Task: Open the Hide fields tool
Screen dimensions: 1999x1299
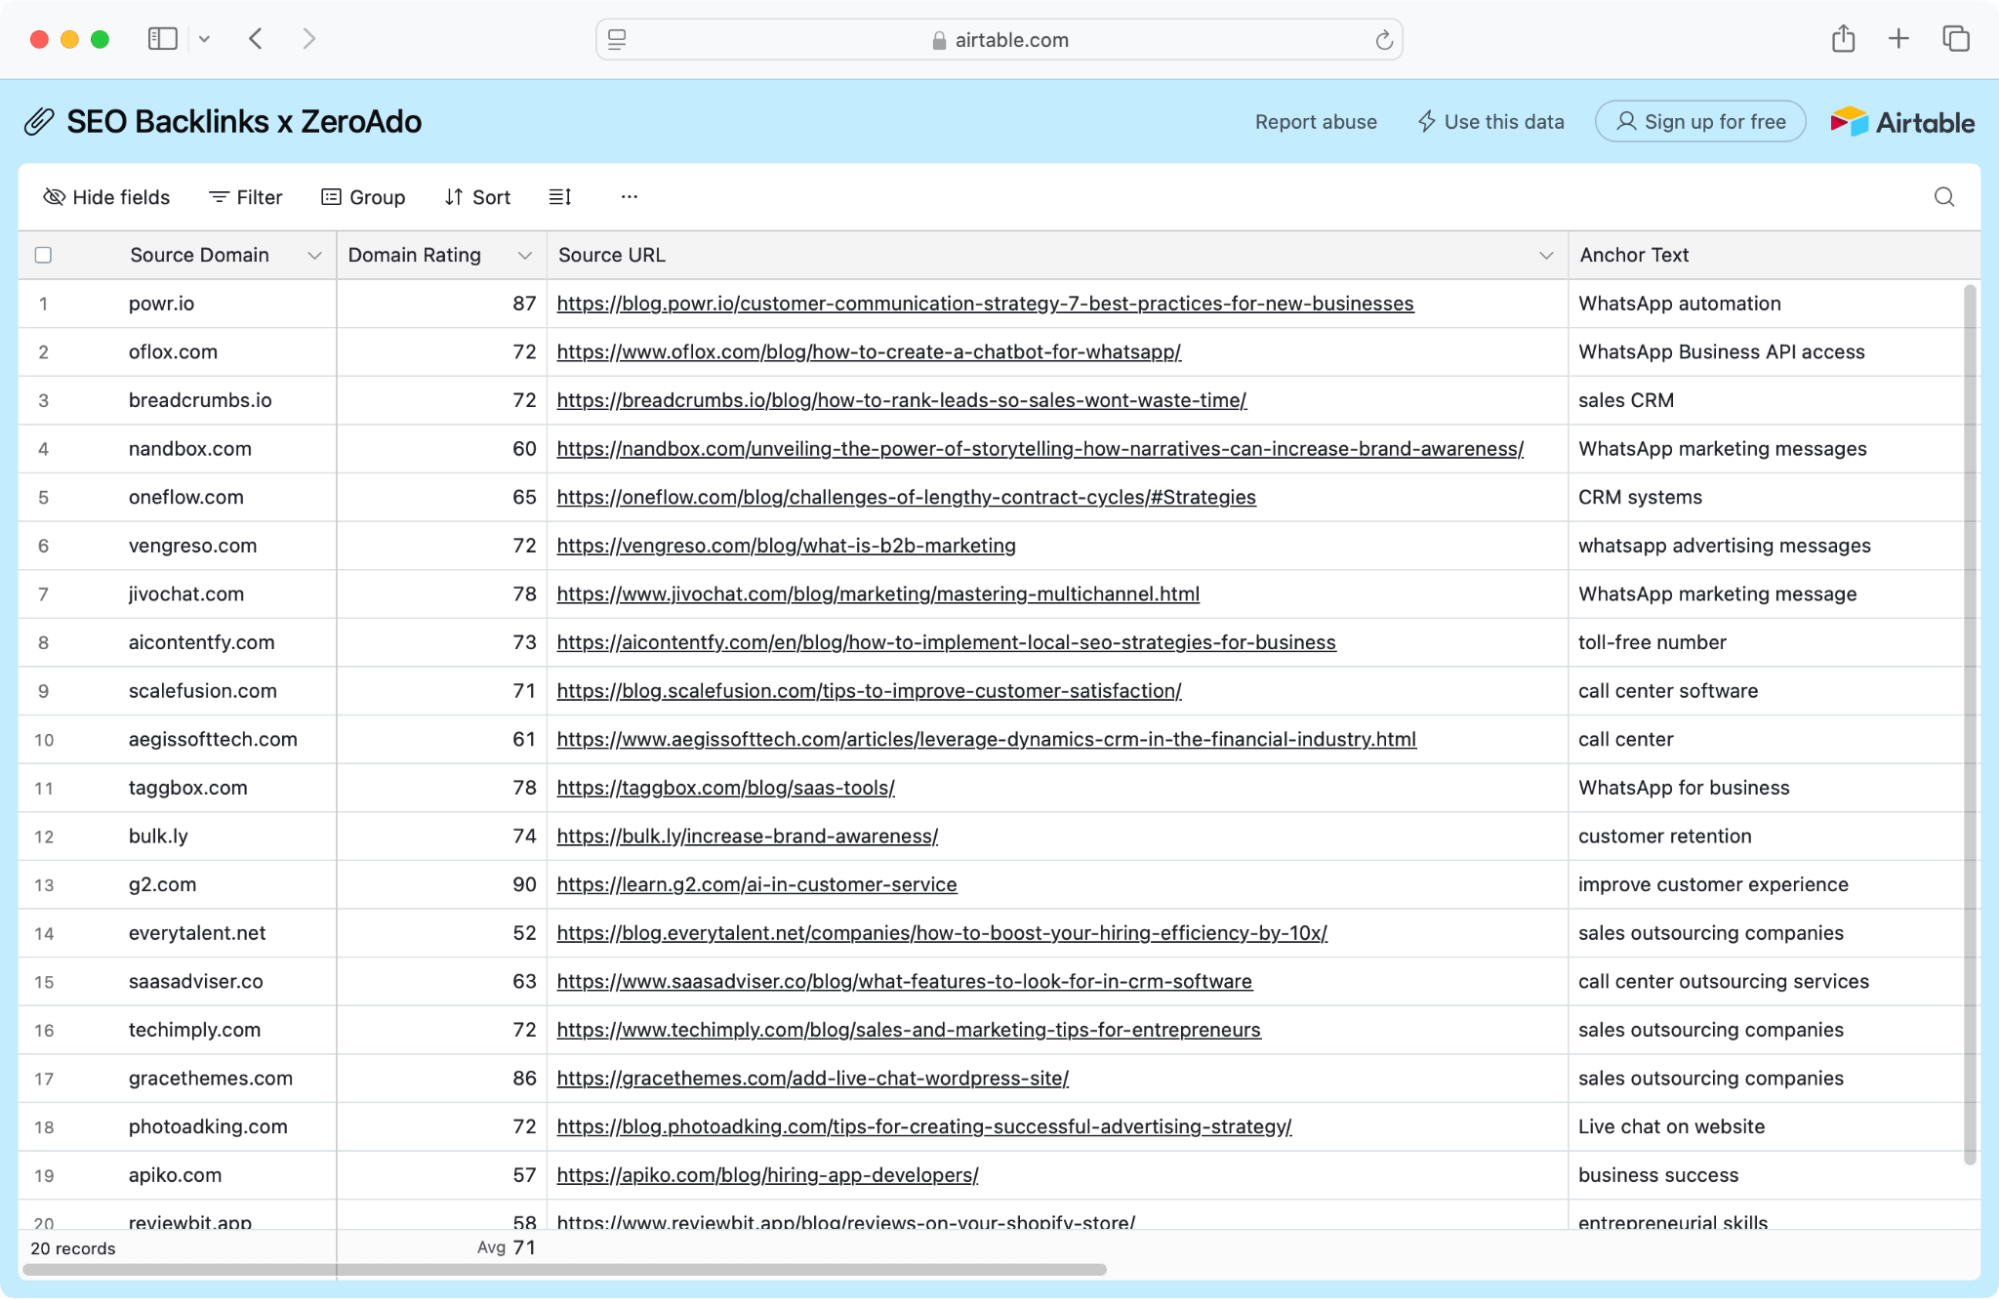Action: 105,197
